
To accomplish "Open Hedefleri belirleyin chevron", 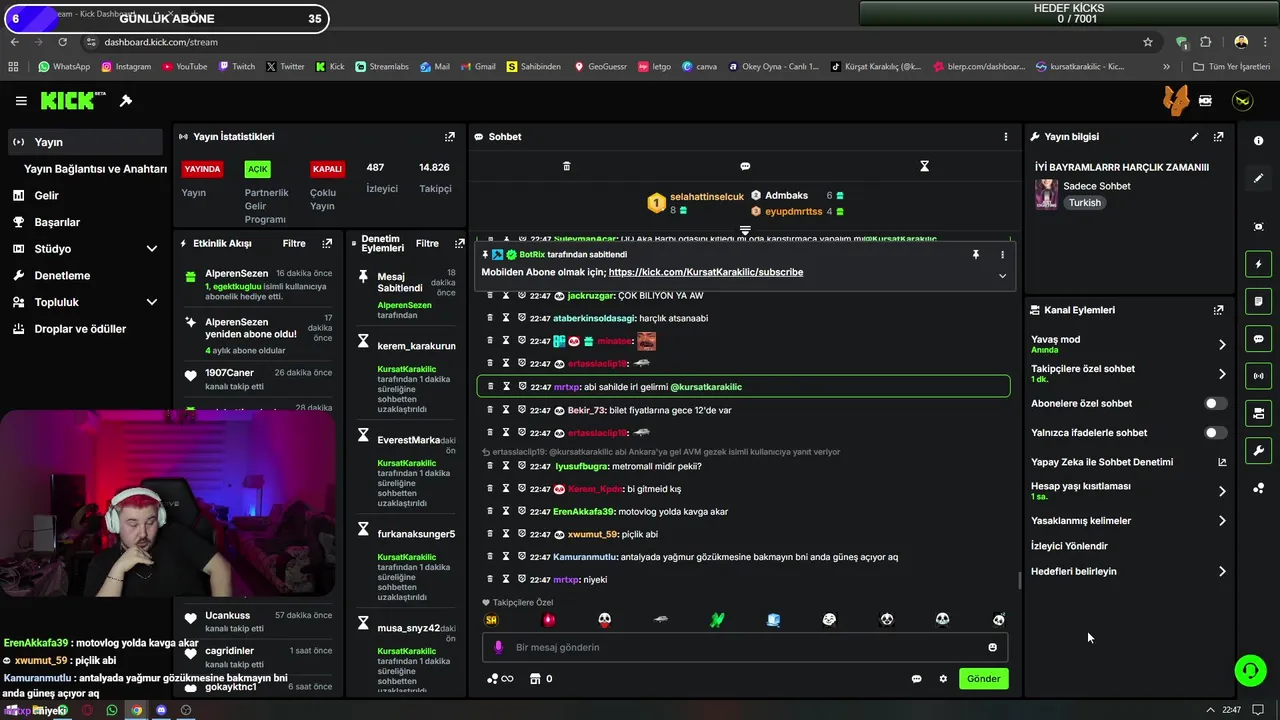I will (1221, 572).
